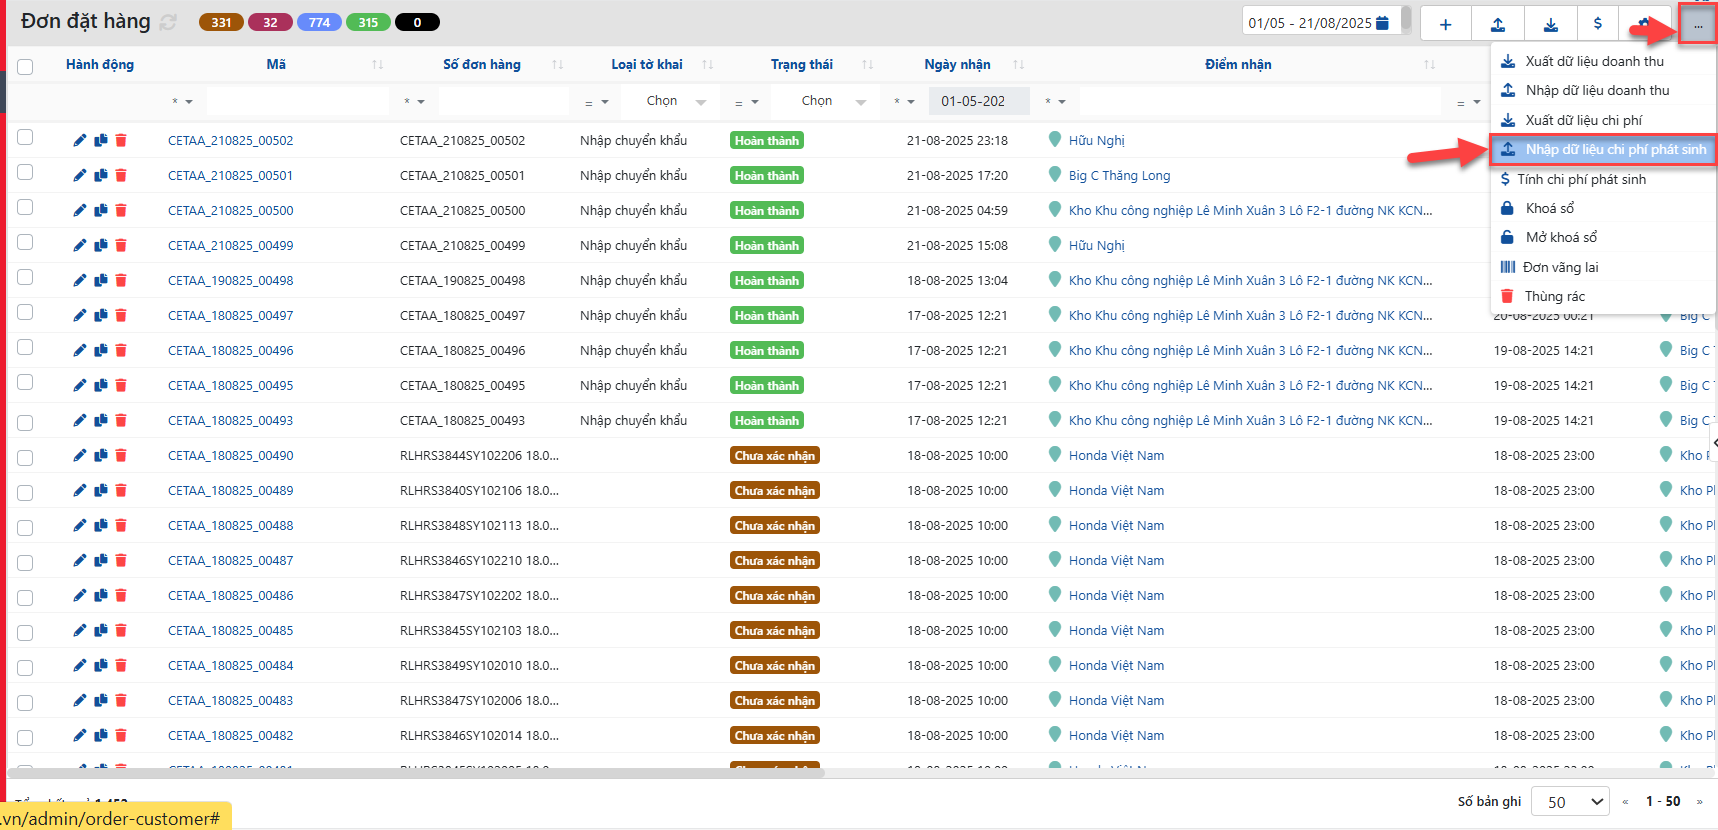Delete order CETAA_210825_00502 with trash icon
This screenshot has height=830, width=1718.
pos(121,140)
